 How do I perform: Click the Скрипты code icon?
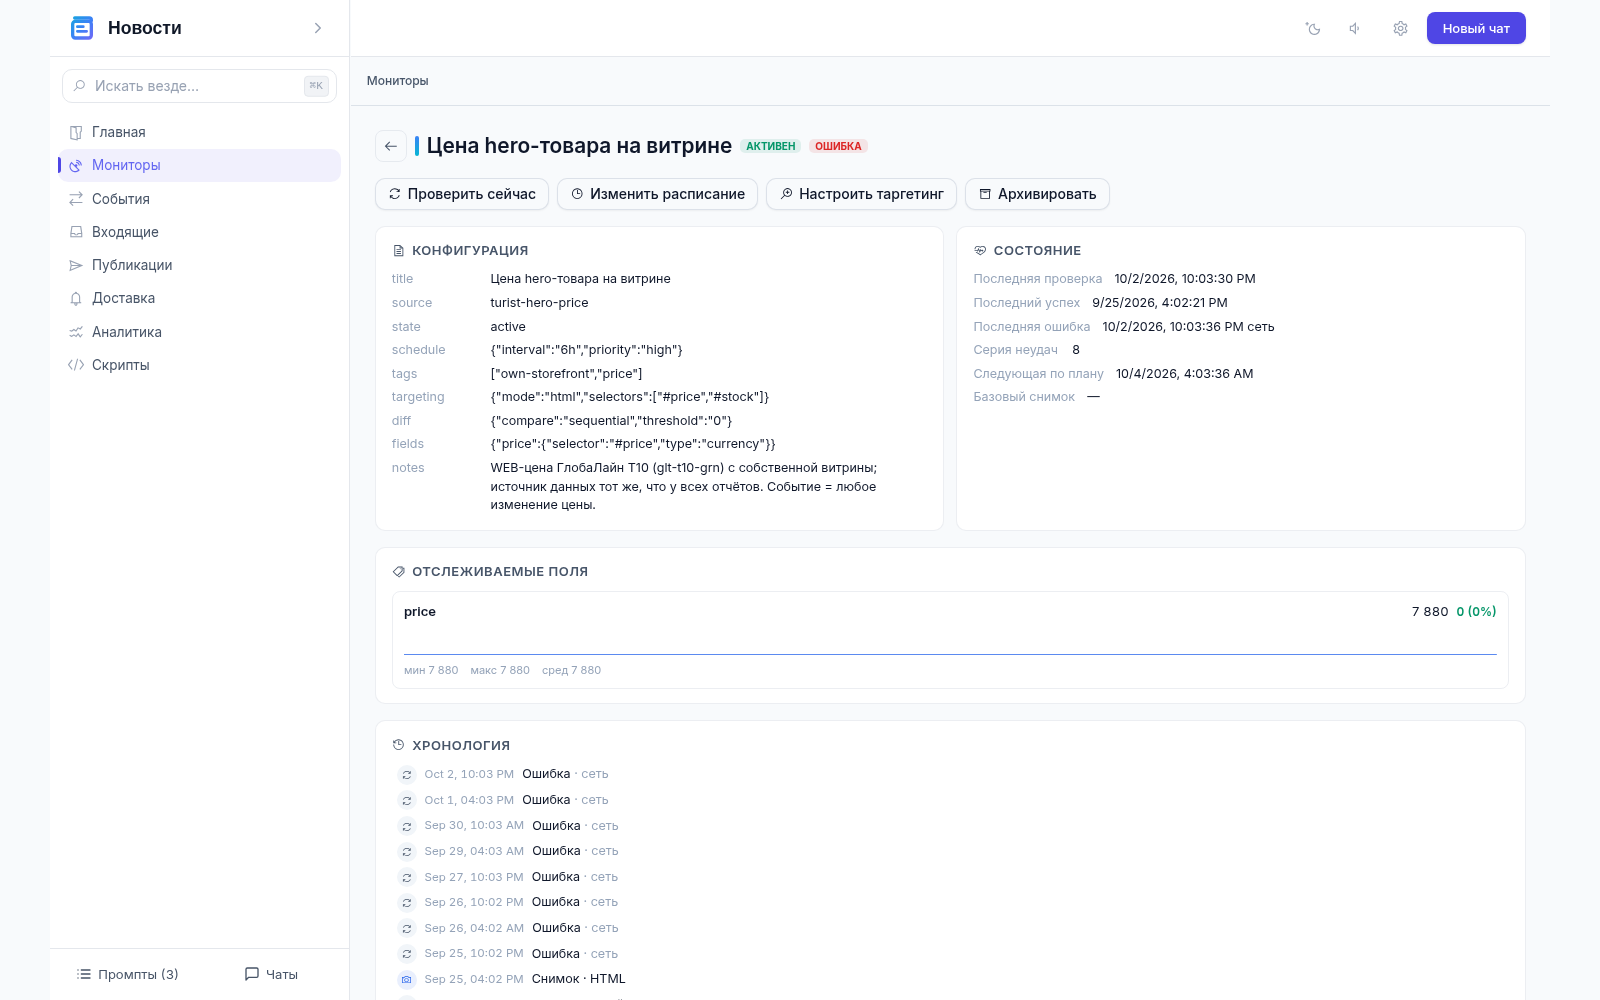point(76,365)
